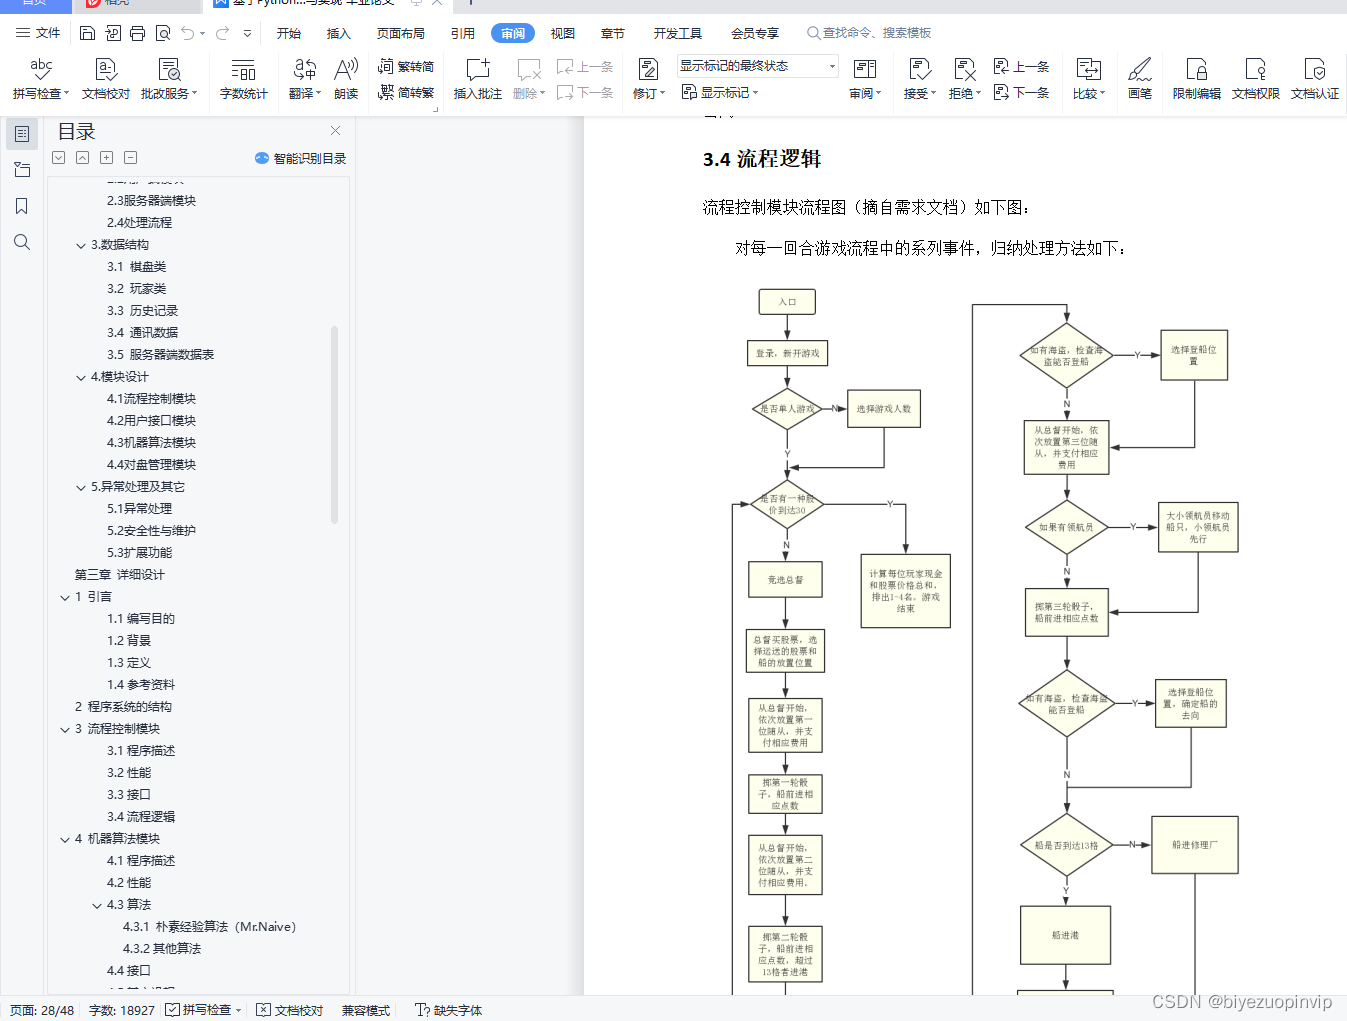Click 文档认证 document certification icon
1347x1021 pixels.
point(1315,78)
